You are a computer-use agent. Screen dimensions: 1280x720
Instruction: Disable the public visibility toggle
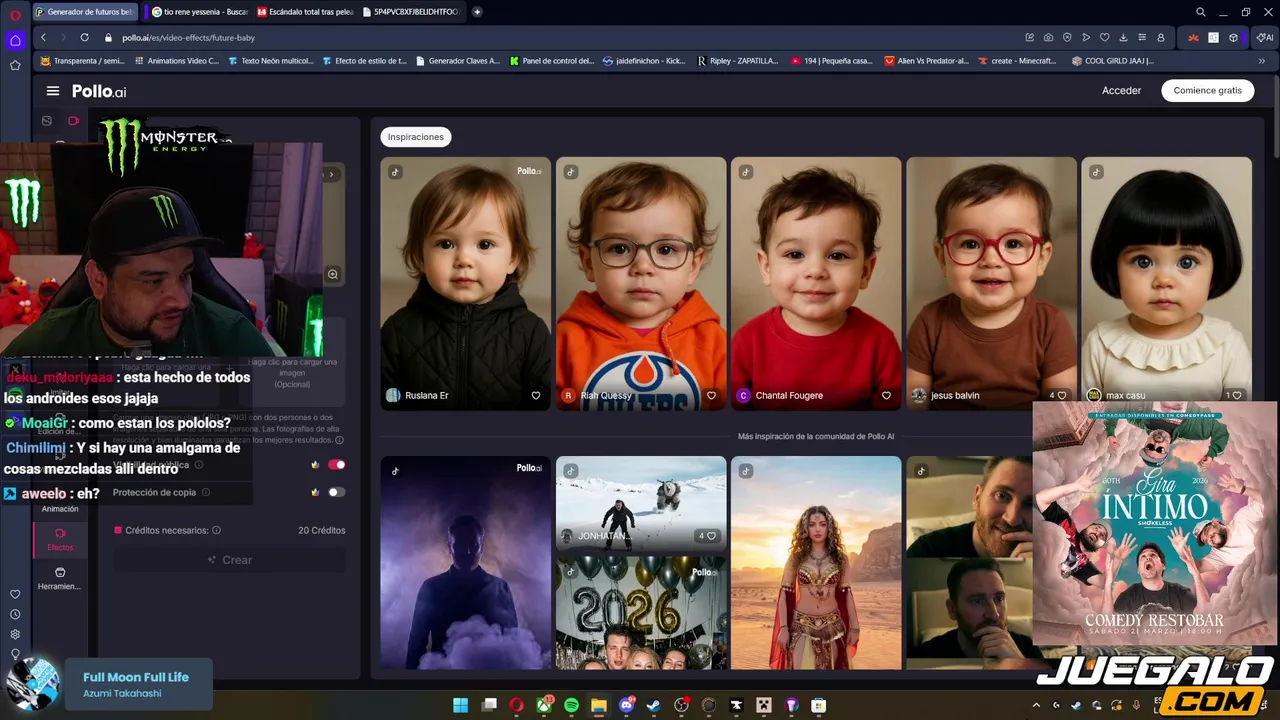[x=336, y=464]
